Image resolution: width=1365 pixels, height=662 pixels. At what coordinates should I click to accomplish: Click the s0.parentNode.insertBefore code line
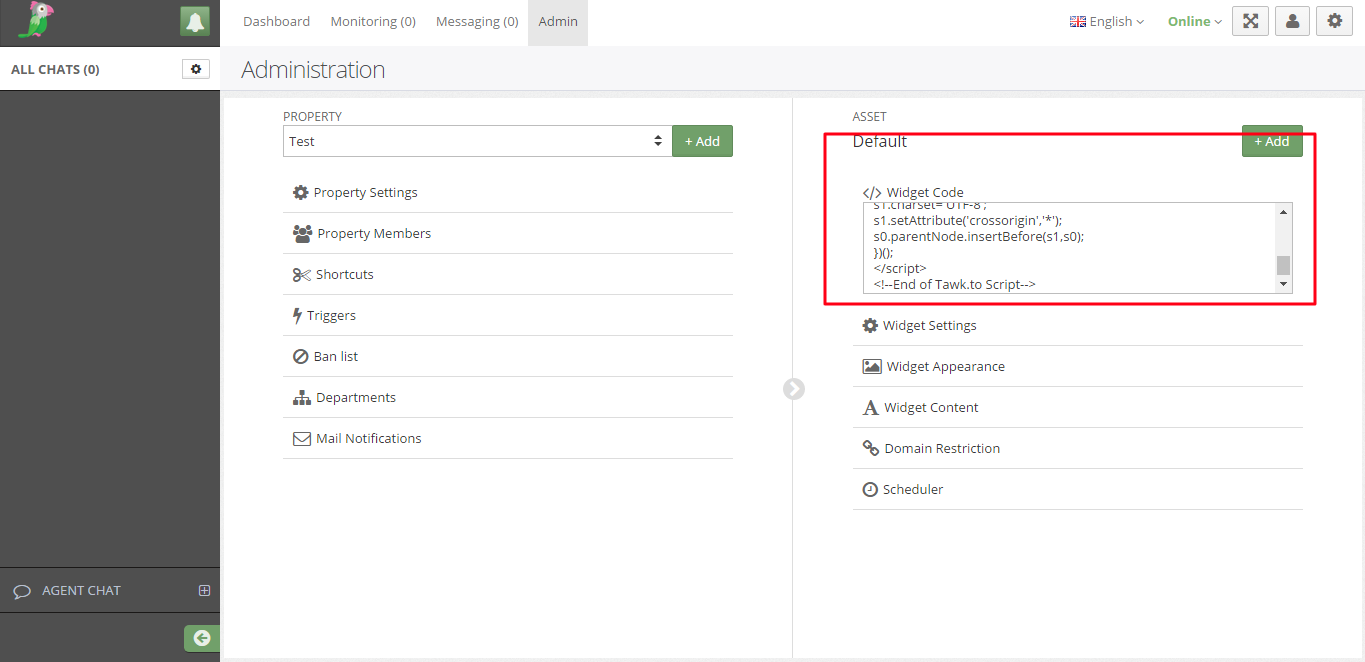[979, 237]
